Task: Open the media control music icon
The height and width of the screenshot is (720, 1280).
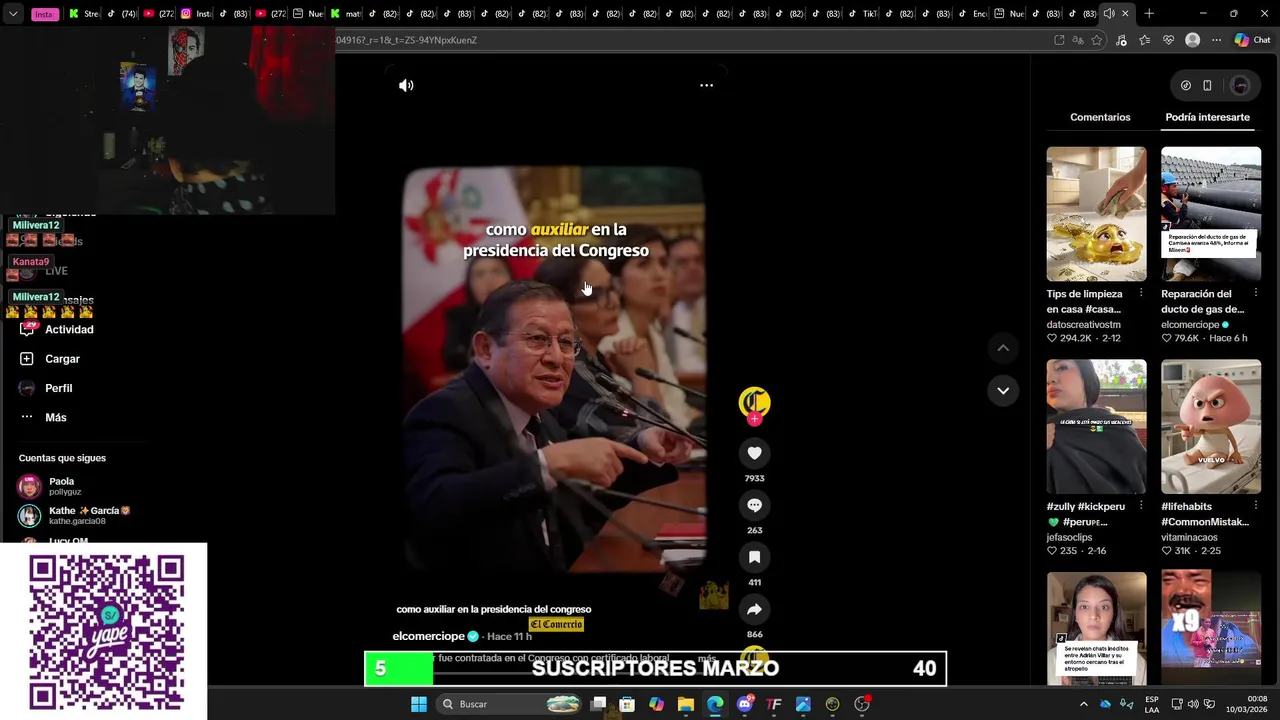Action: coord(1121,40)
